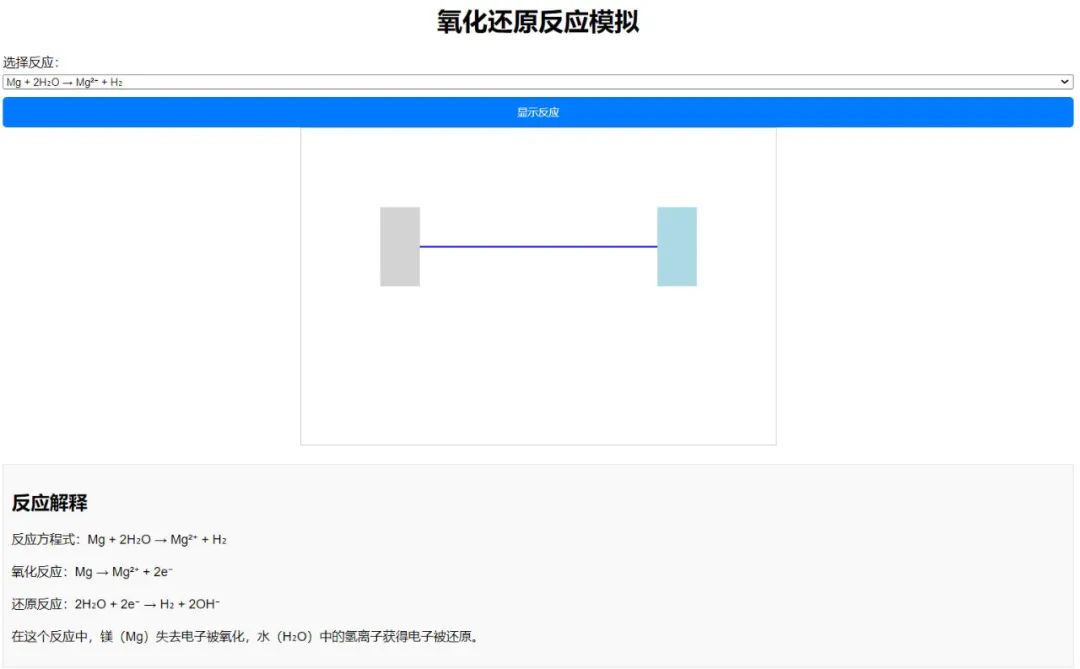Click 2H₂O + 2e⁻ in the reduction half-reaction
Screen dimensions: 1080x669
coord(108,604)
